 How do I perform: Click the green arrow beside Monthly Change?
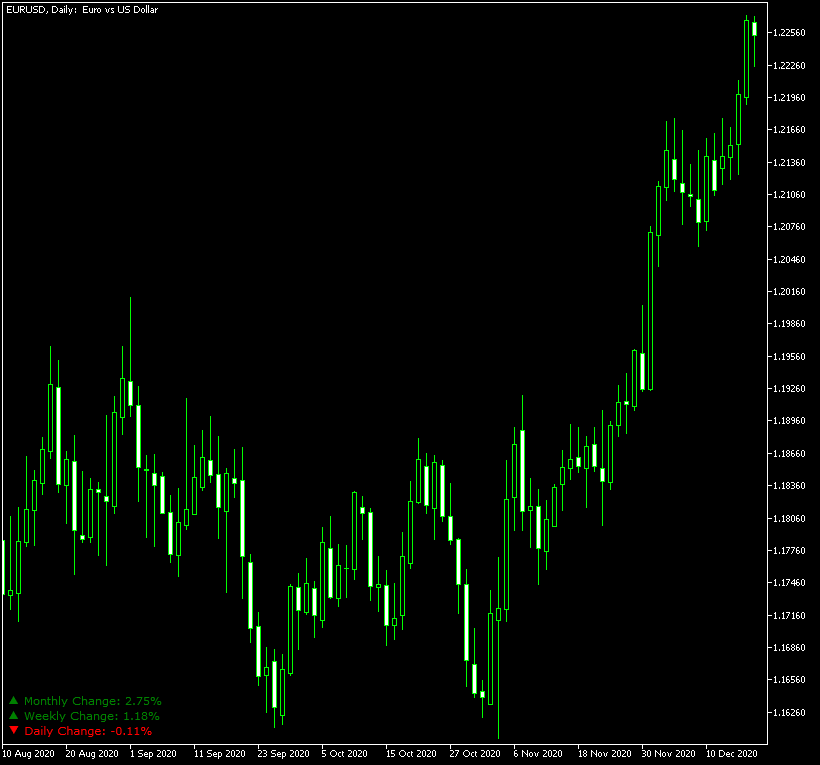[14, 701]
